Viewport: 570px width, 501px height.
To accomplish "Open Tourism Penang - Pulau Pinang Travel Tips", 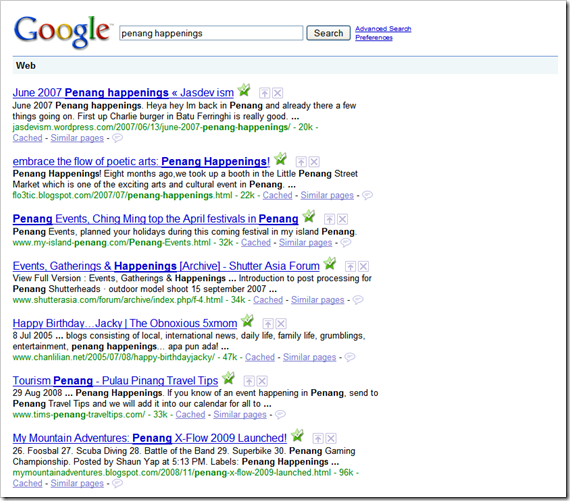I will 116,381.
